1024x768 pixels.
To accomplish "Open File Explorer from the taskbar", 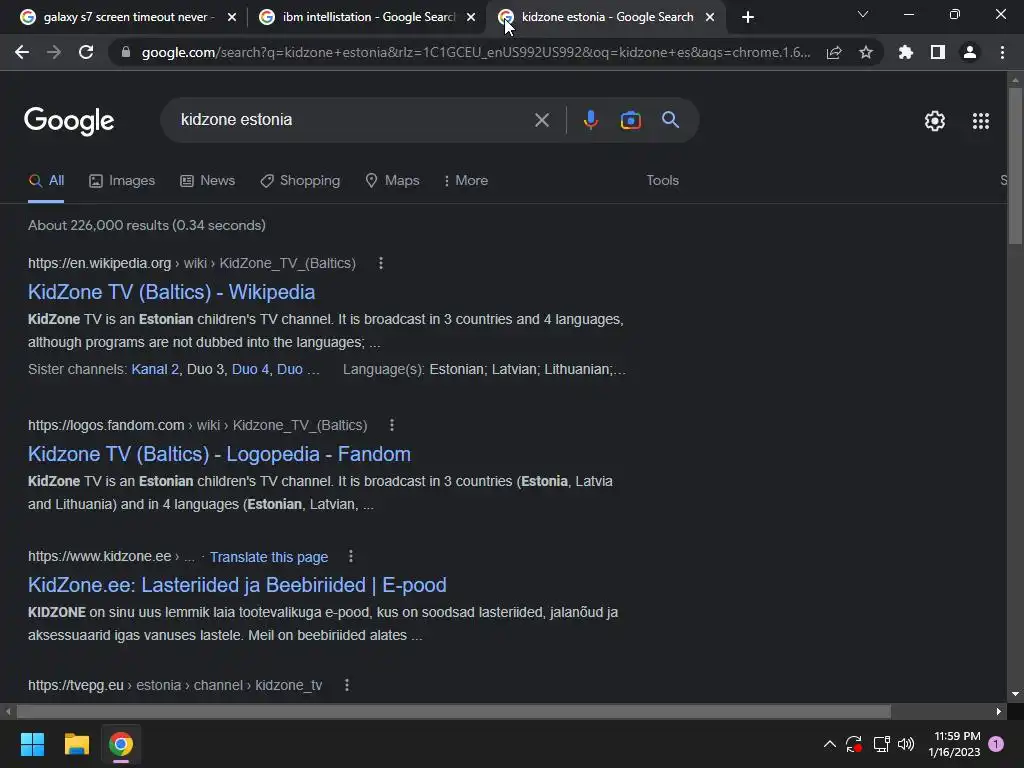I will click(76, 744).
